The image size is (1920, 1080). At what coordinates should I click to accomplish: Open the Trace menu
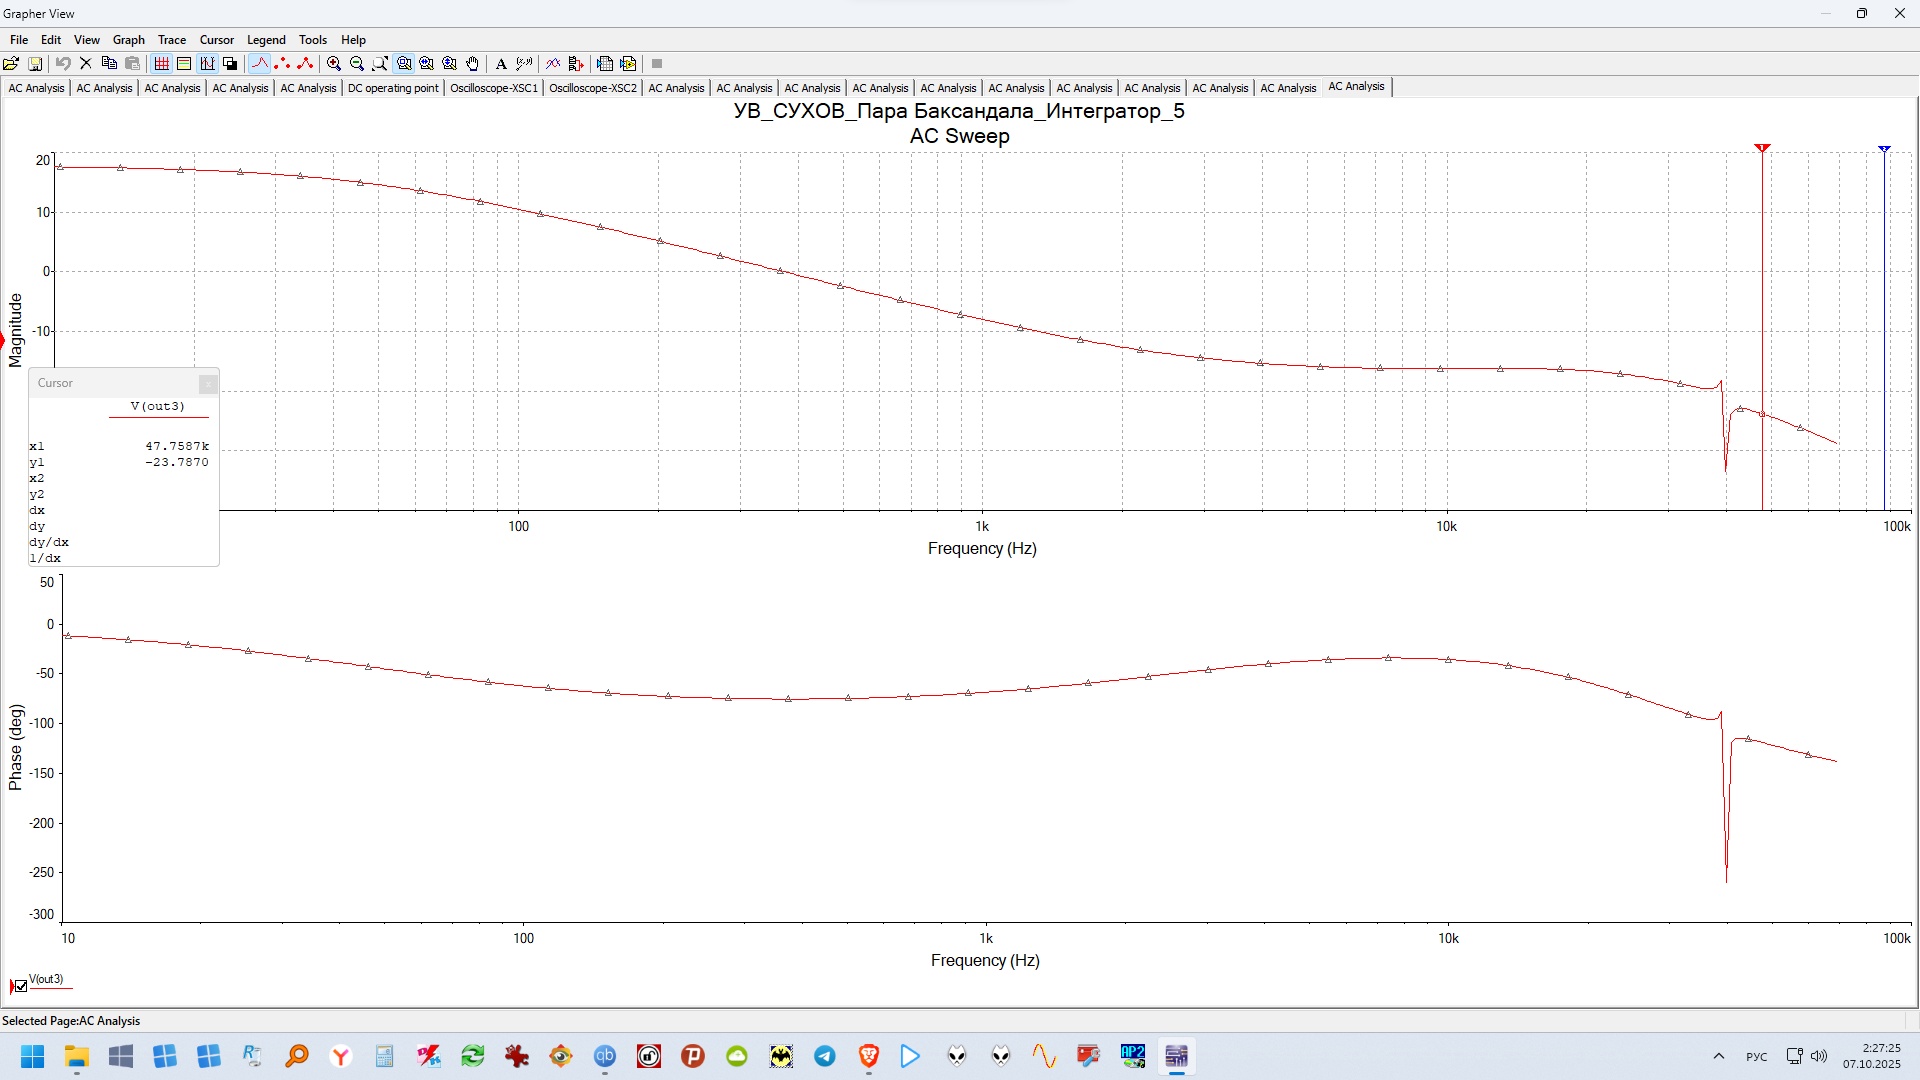pyautogui.click(x=171, y=40)
